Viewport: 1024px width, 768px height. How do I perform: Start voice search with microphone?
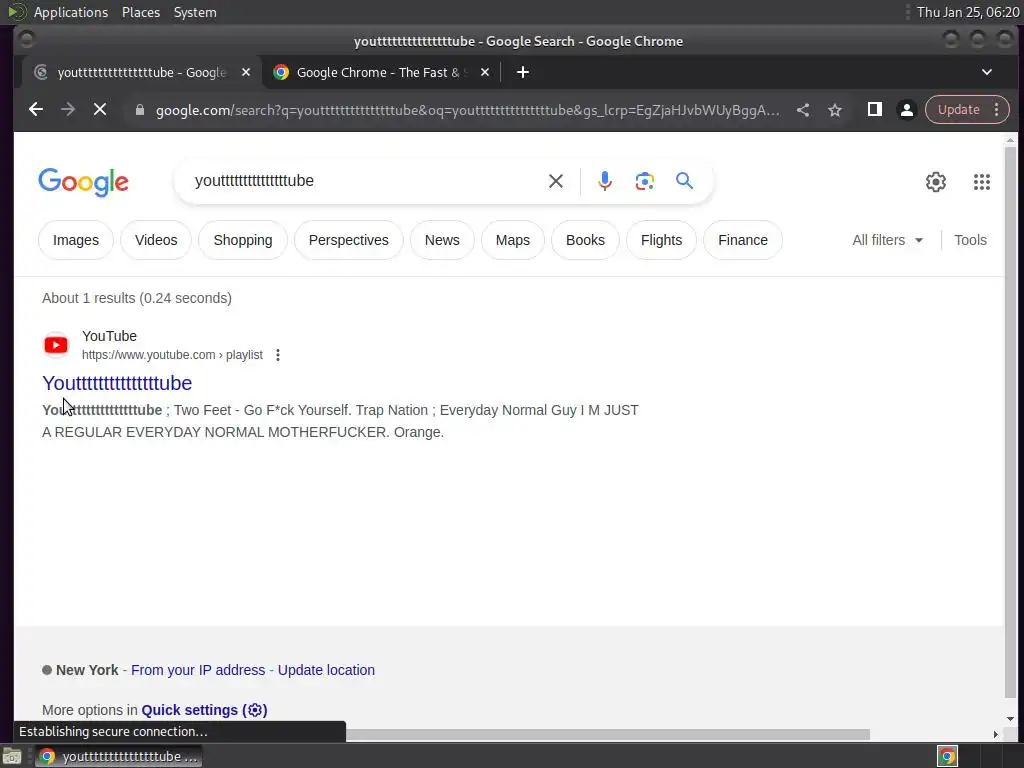(605, 181)
